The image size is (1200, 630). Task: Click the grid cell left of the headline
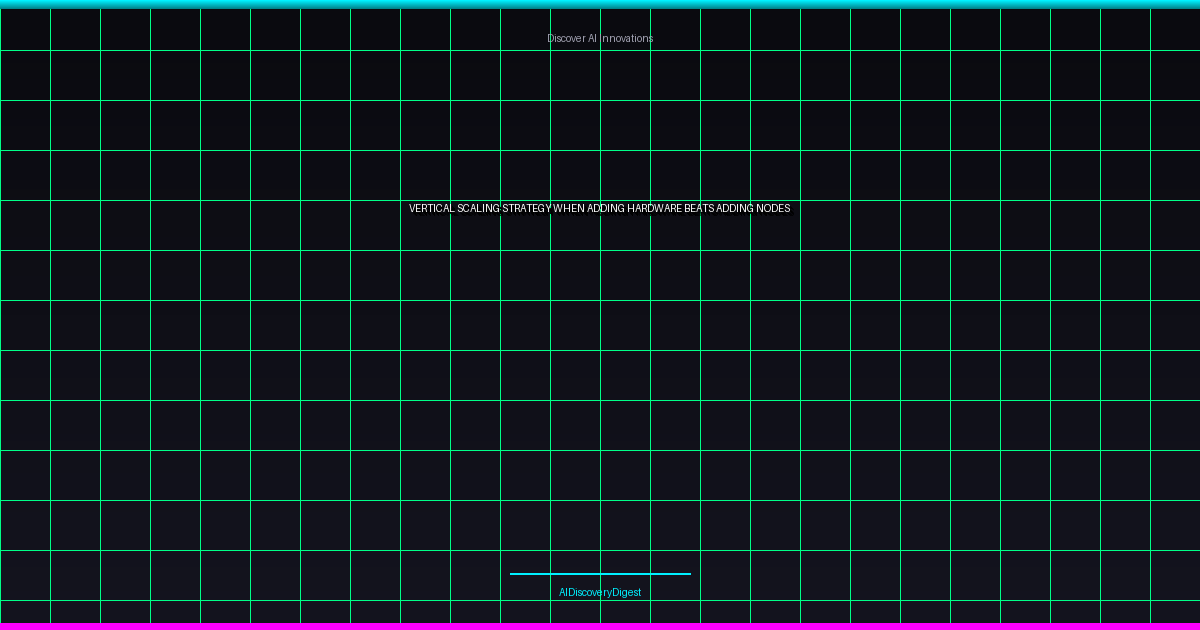point(375,225)
